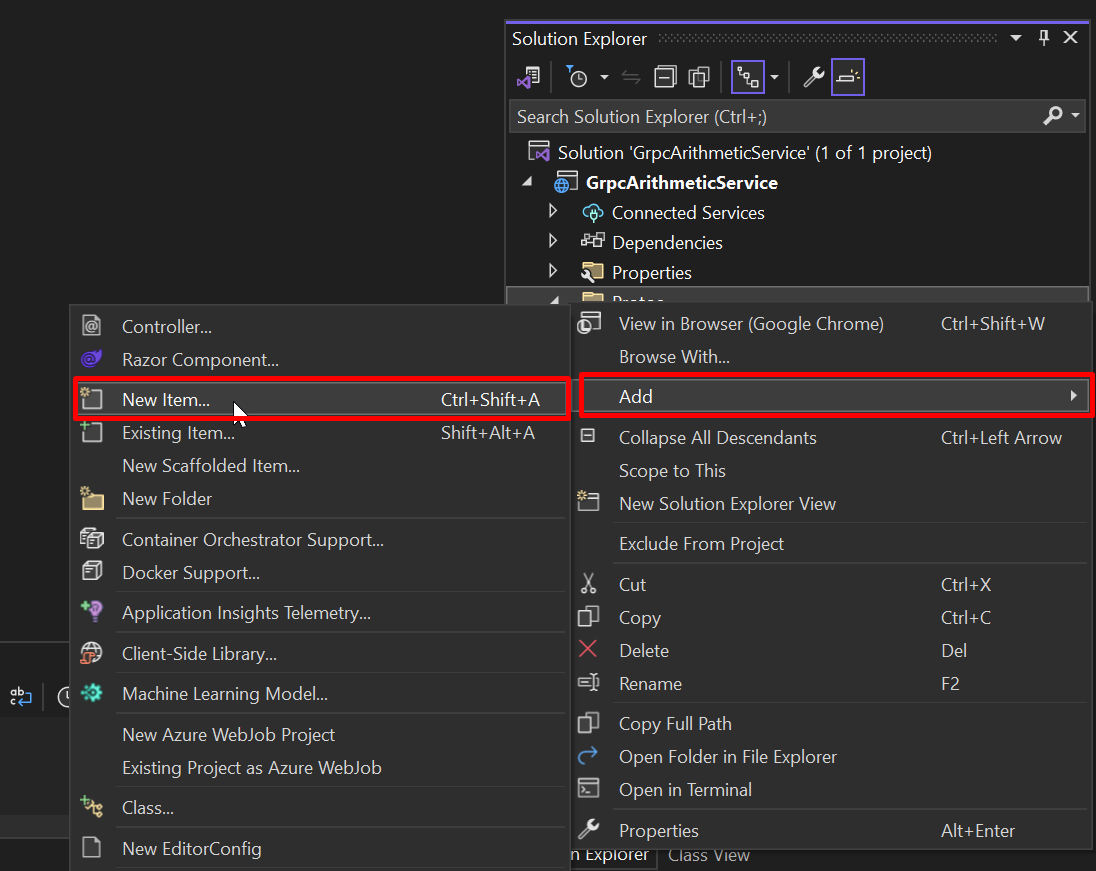Switch to the Class View tab
The width and height of the screenshot is (1096, 871).
[709, 855]
